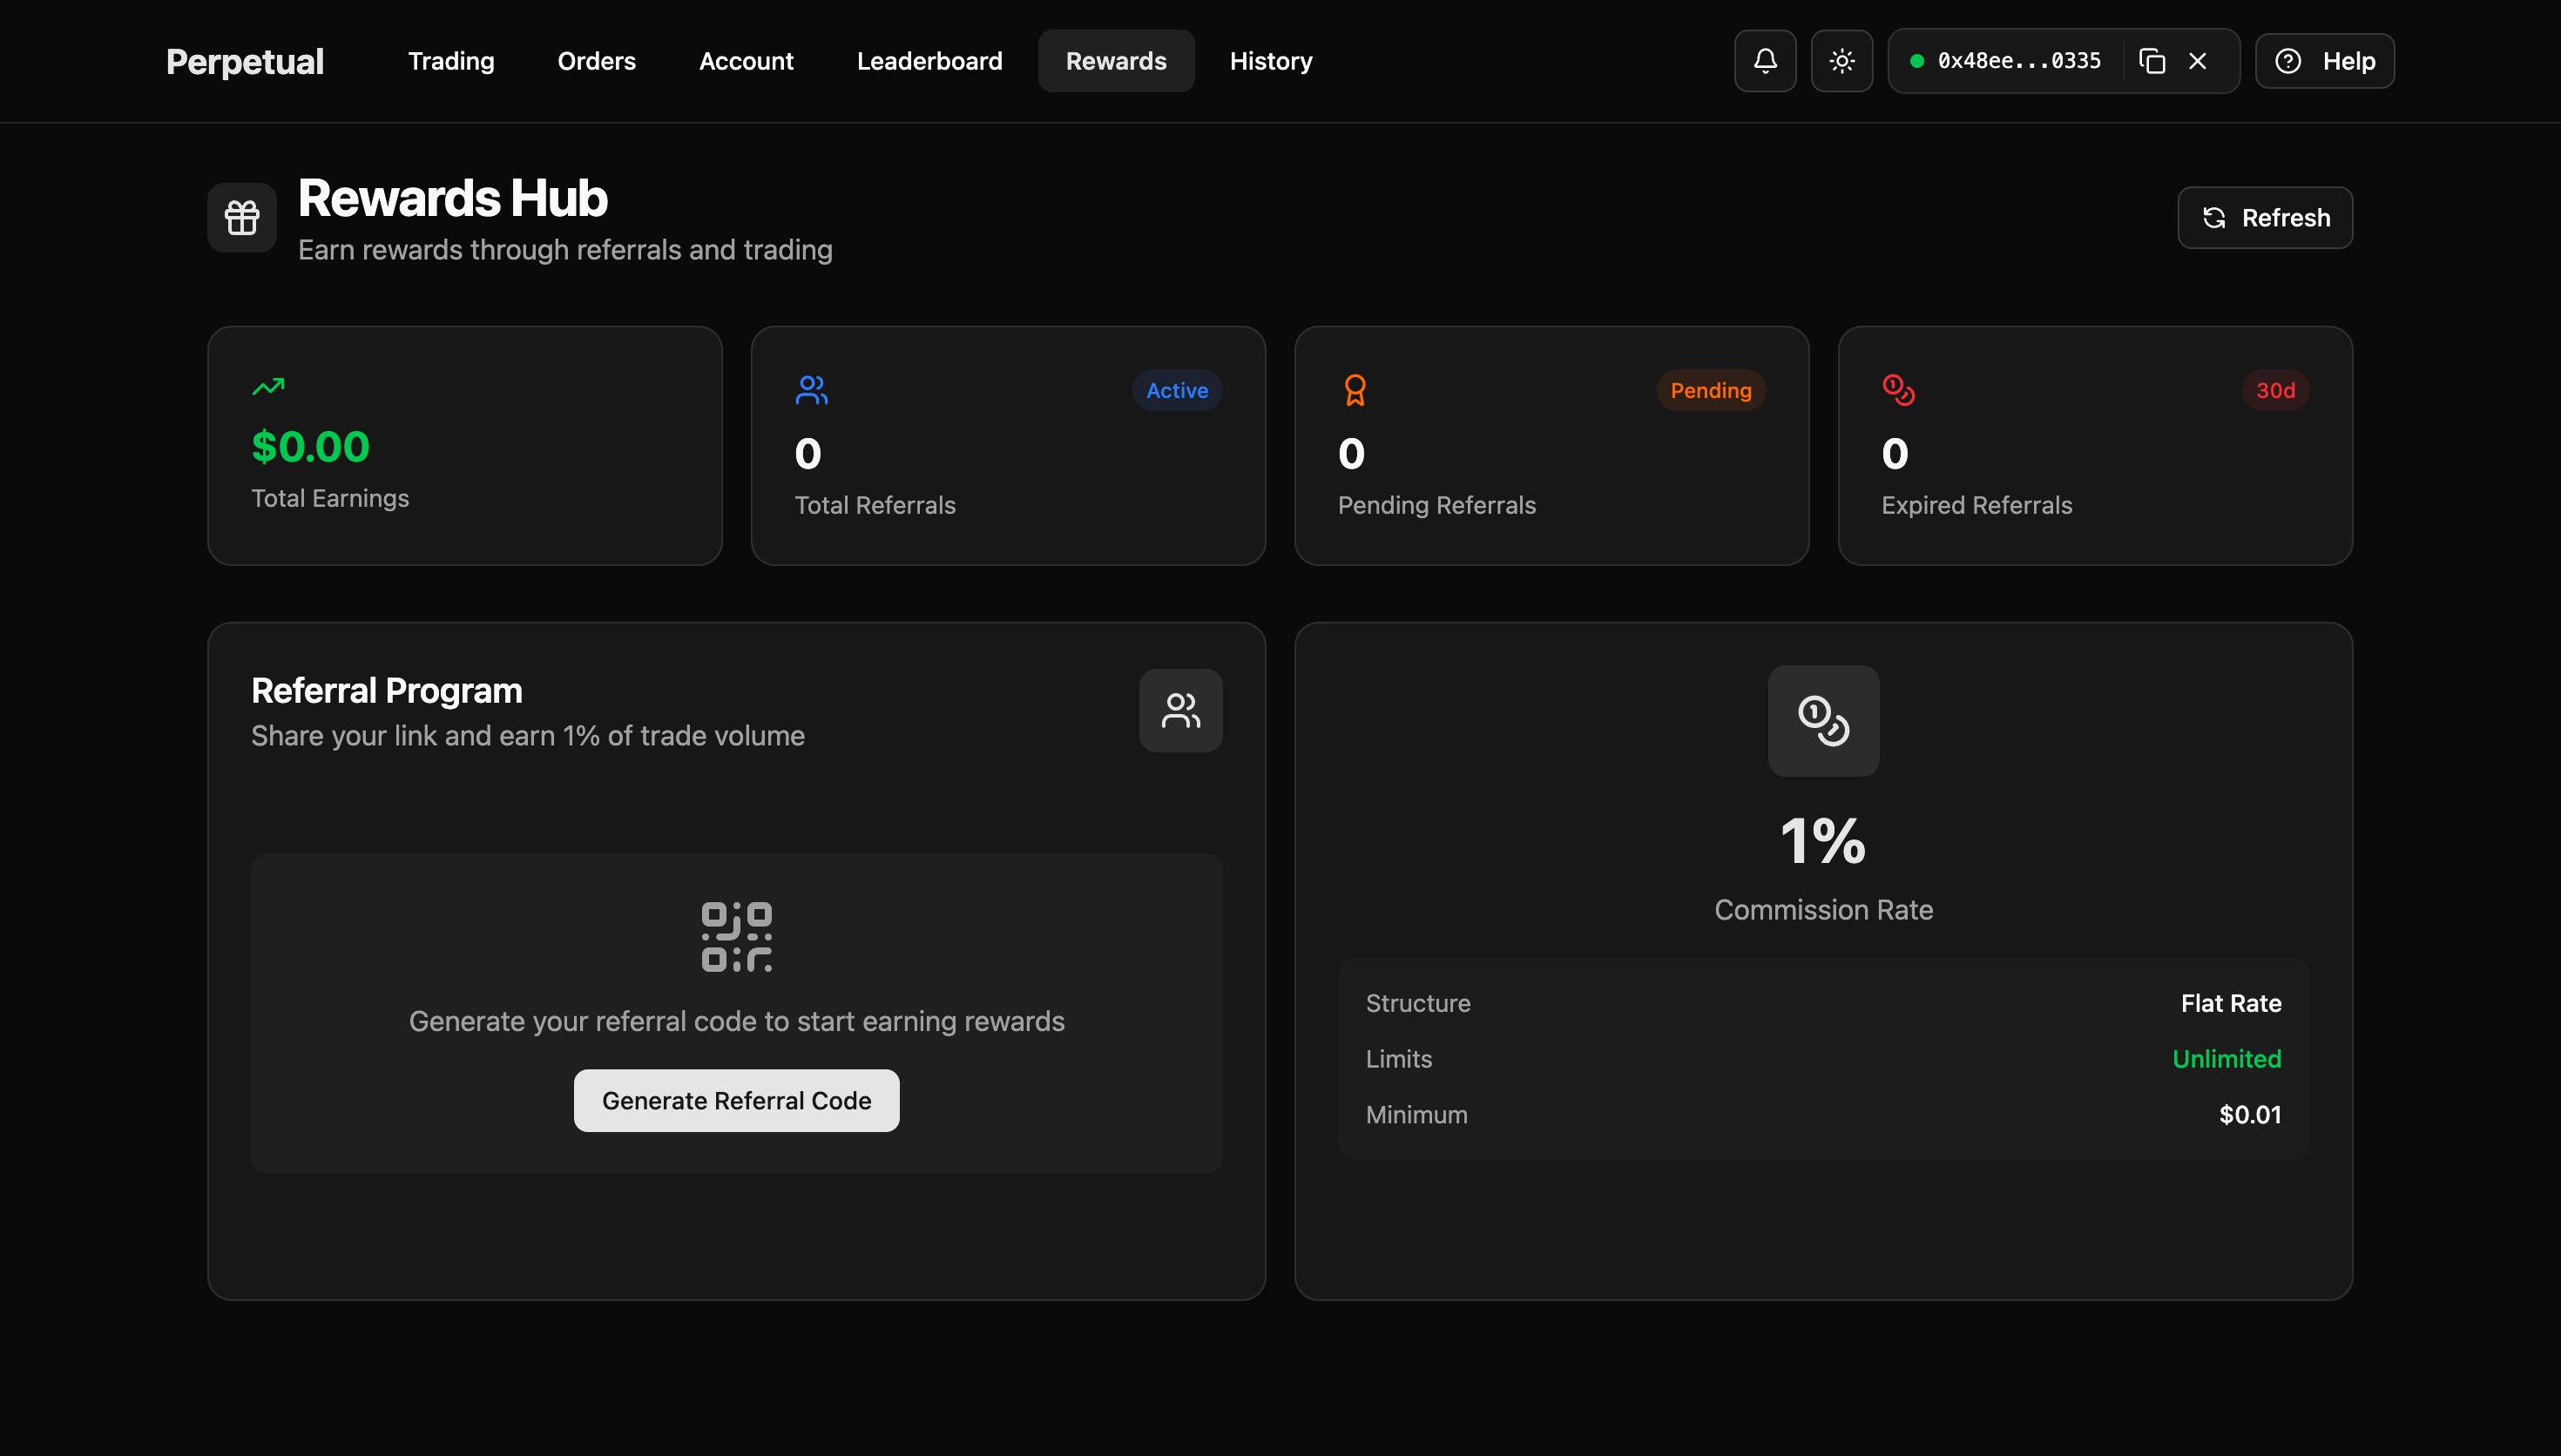The height and width of the screenshot is (1456, 2561).
Task: Switch to the Orders tab
Action: 596,61
